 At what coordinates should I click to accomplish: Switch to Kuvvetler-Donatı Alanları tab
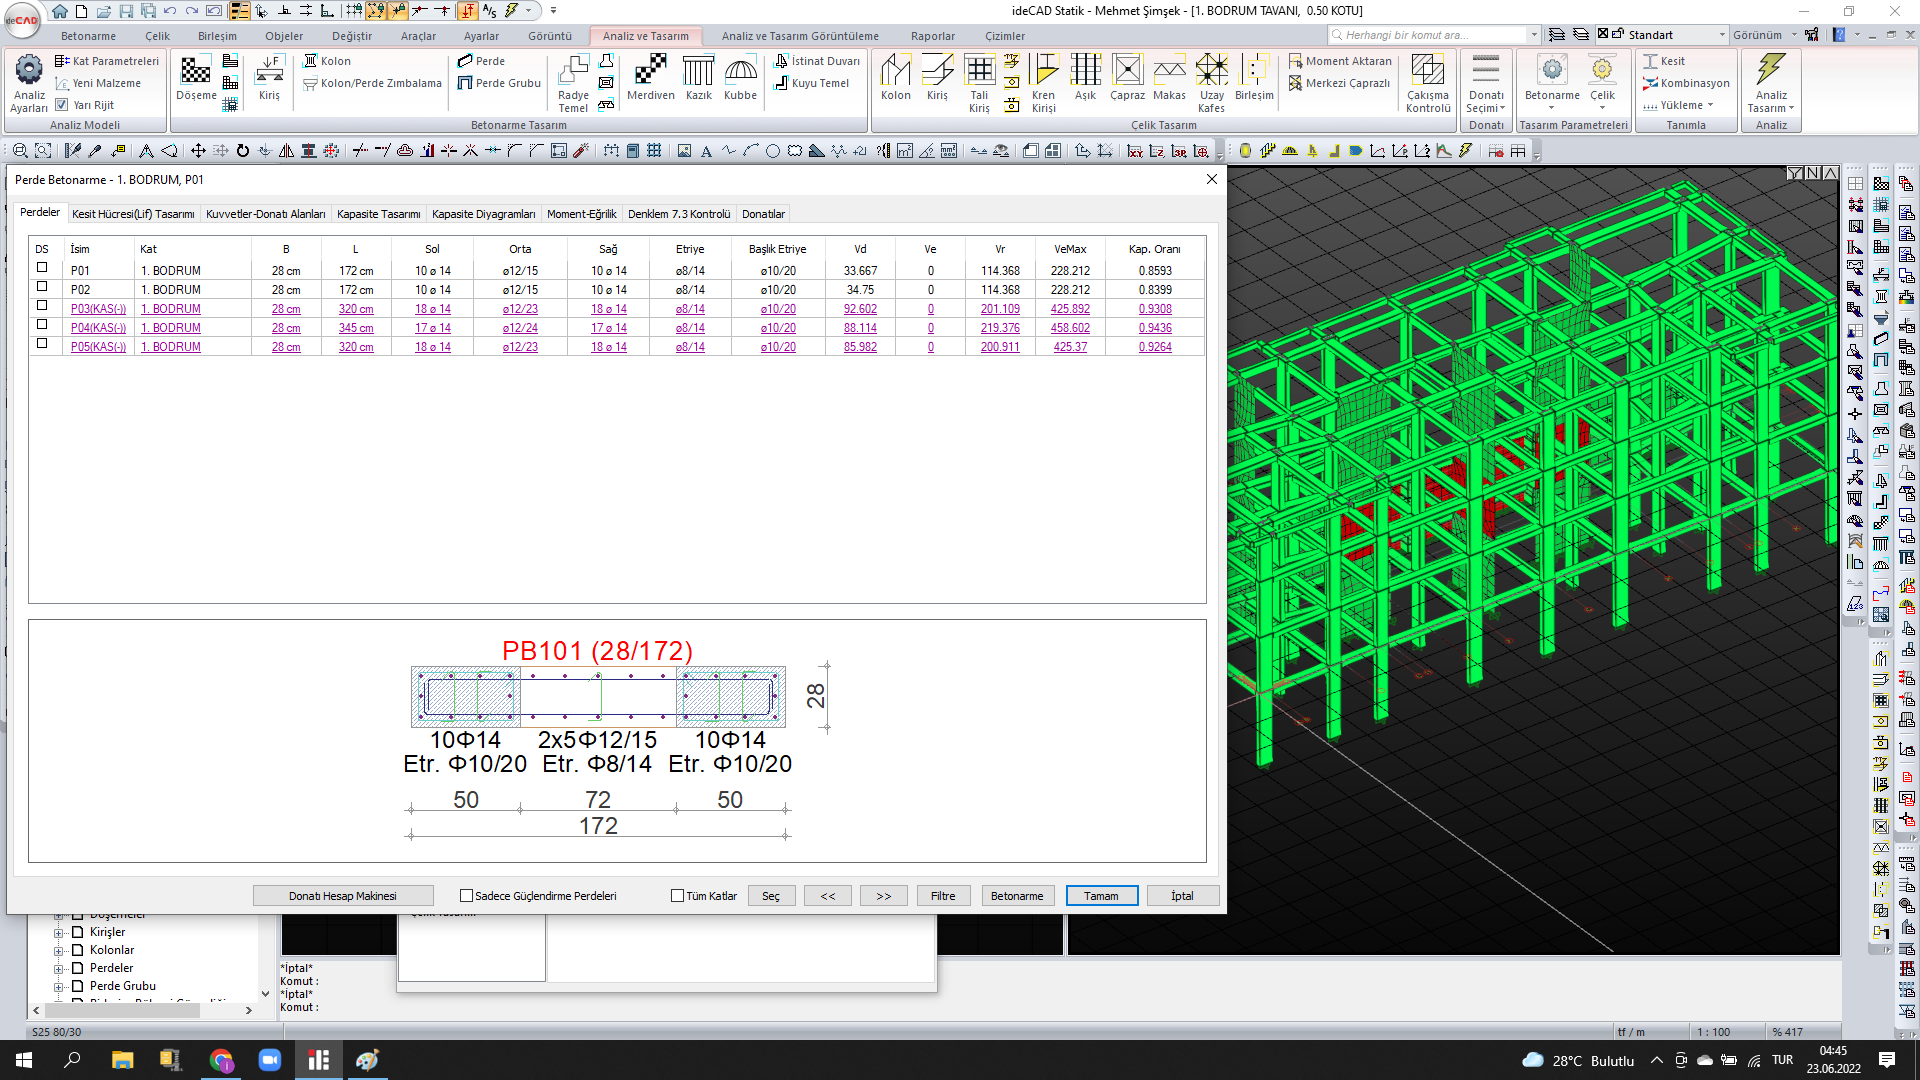[x=266, y=214]
